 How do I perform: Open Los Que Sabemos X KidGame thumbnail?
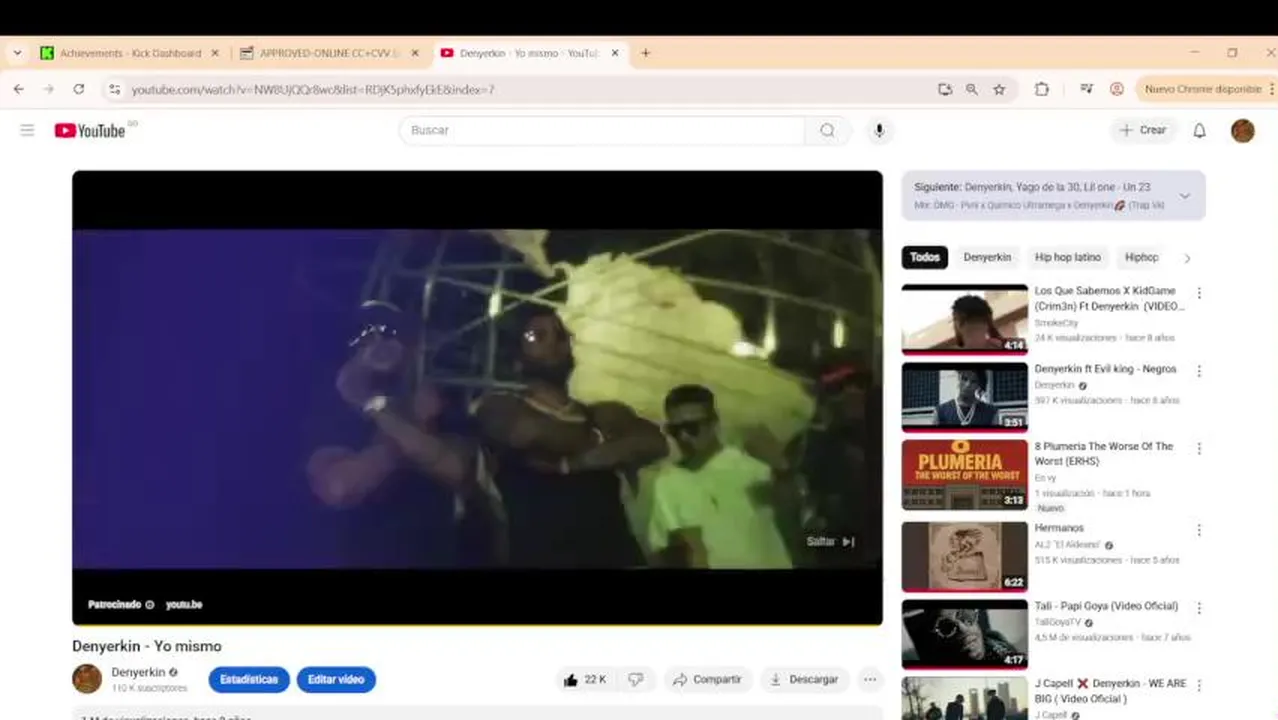click(964, 319)
